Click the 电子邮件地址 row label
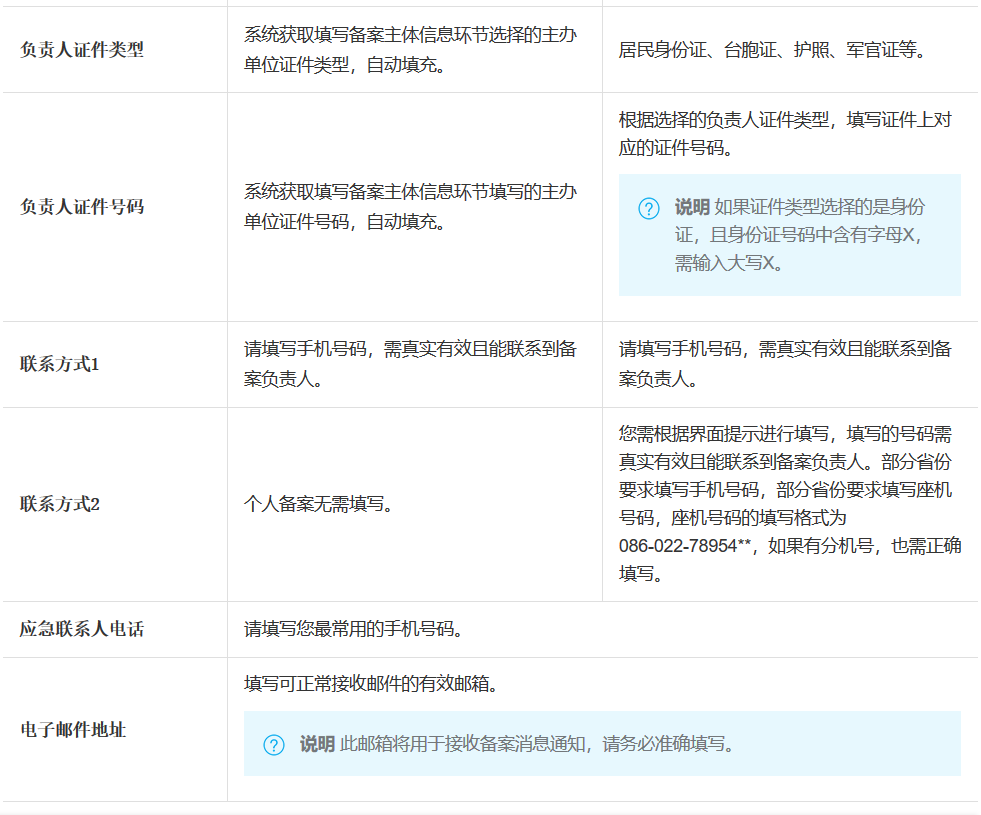This screenshot has width=981, height=815. (x=74, y=730)
